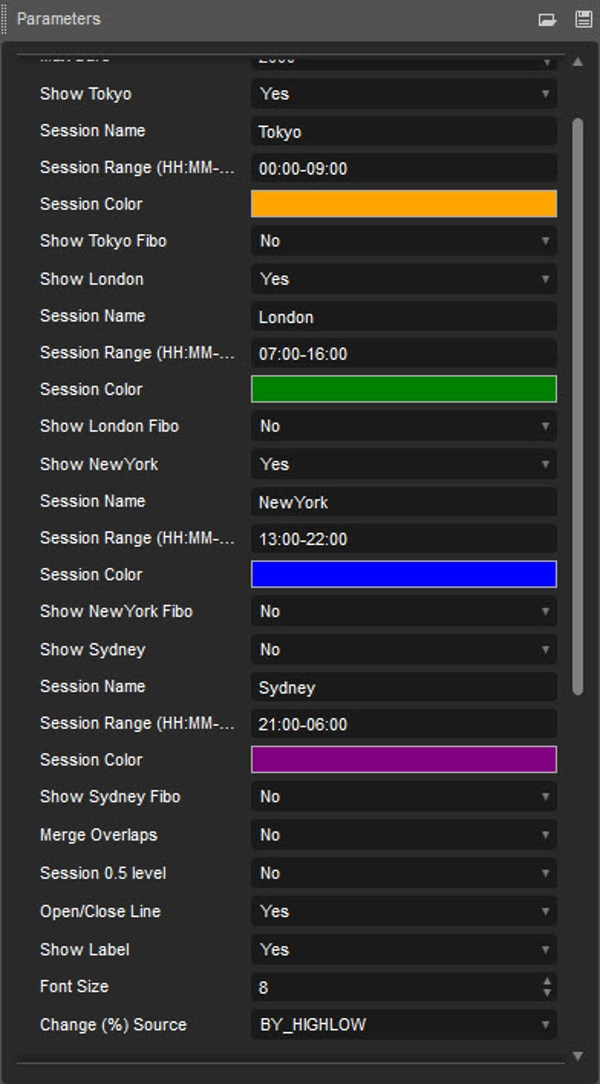Open the Show Sydney dropdown
Screen dimensions: 600x1084
[x=404, y=649]
